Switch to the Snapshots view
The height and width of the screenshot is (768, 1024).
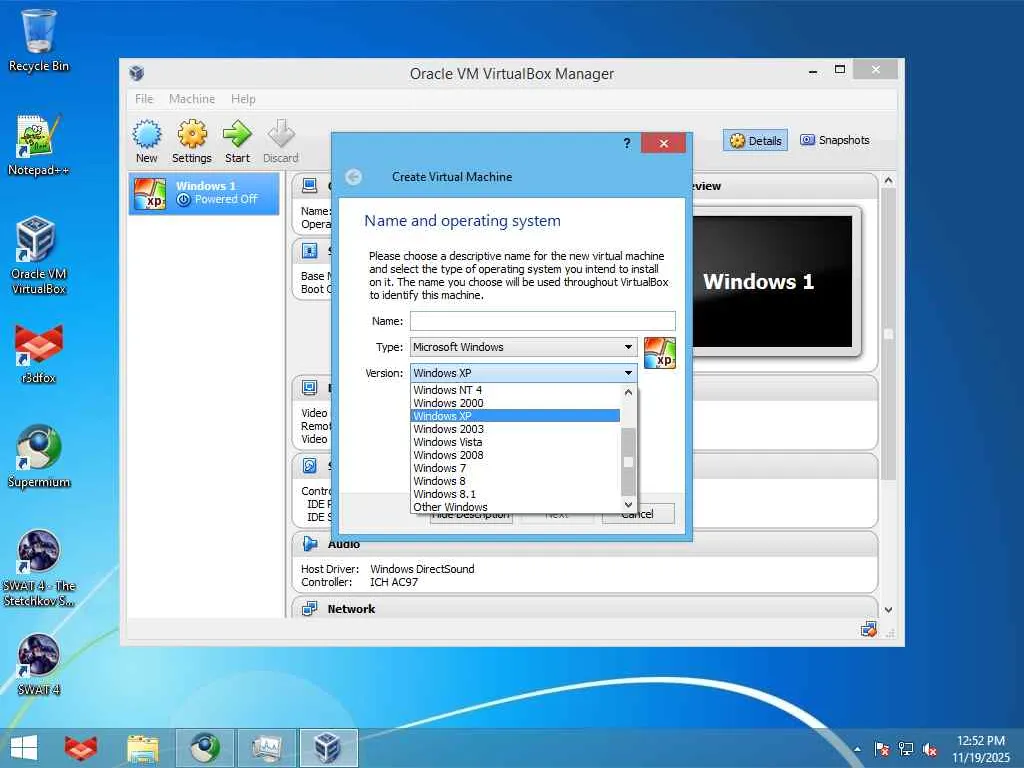click(x=835, y=140)
